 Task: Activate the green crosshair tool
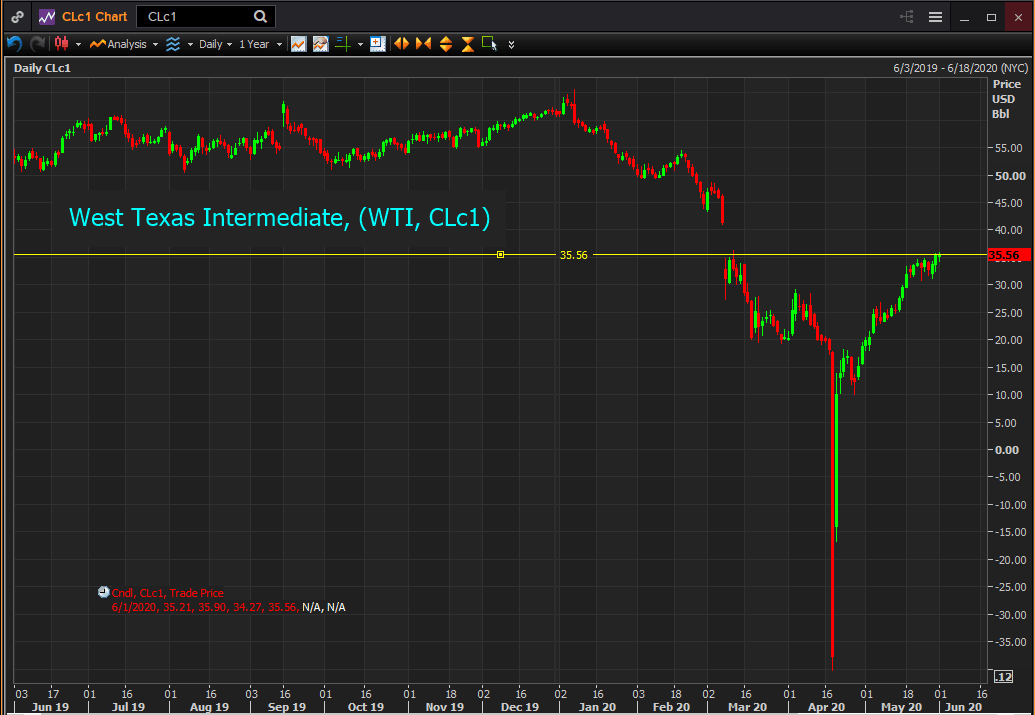(343, 44)
